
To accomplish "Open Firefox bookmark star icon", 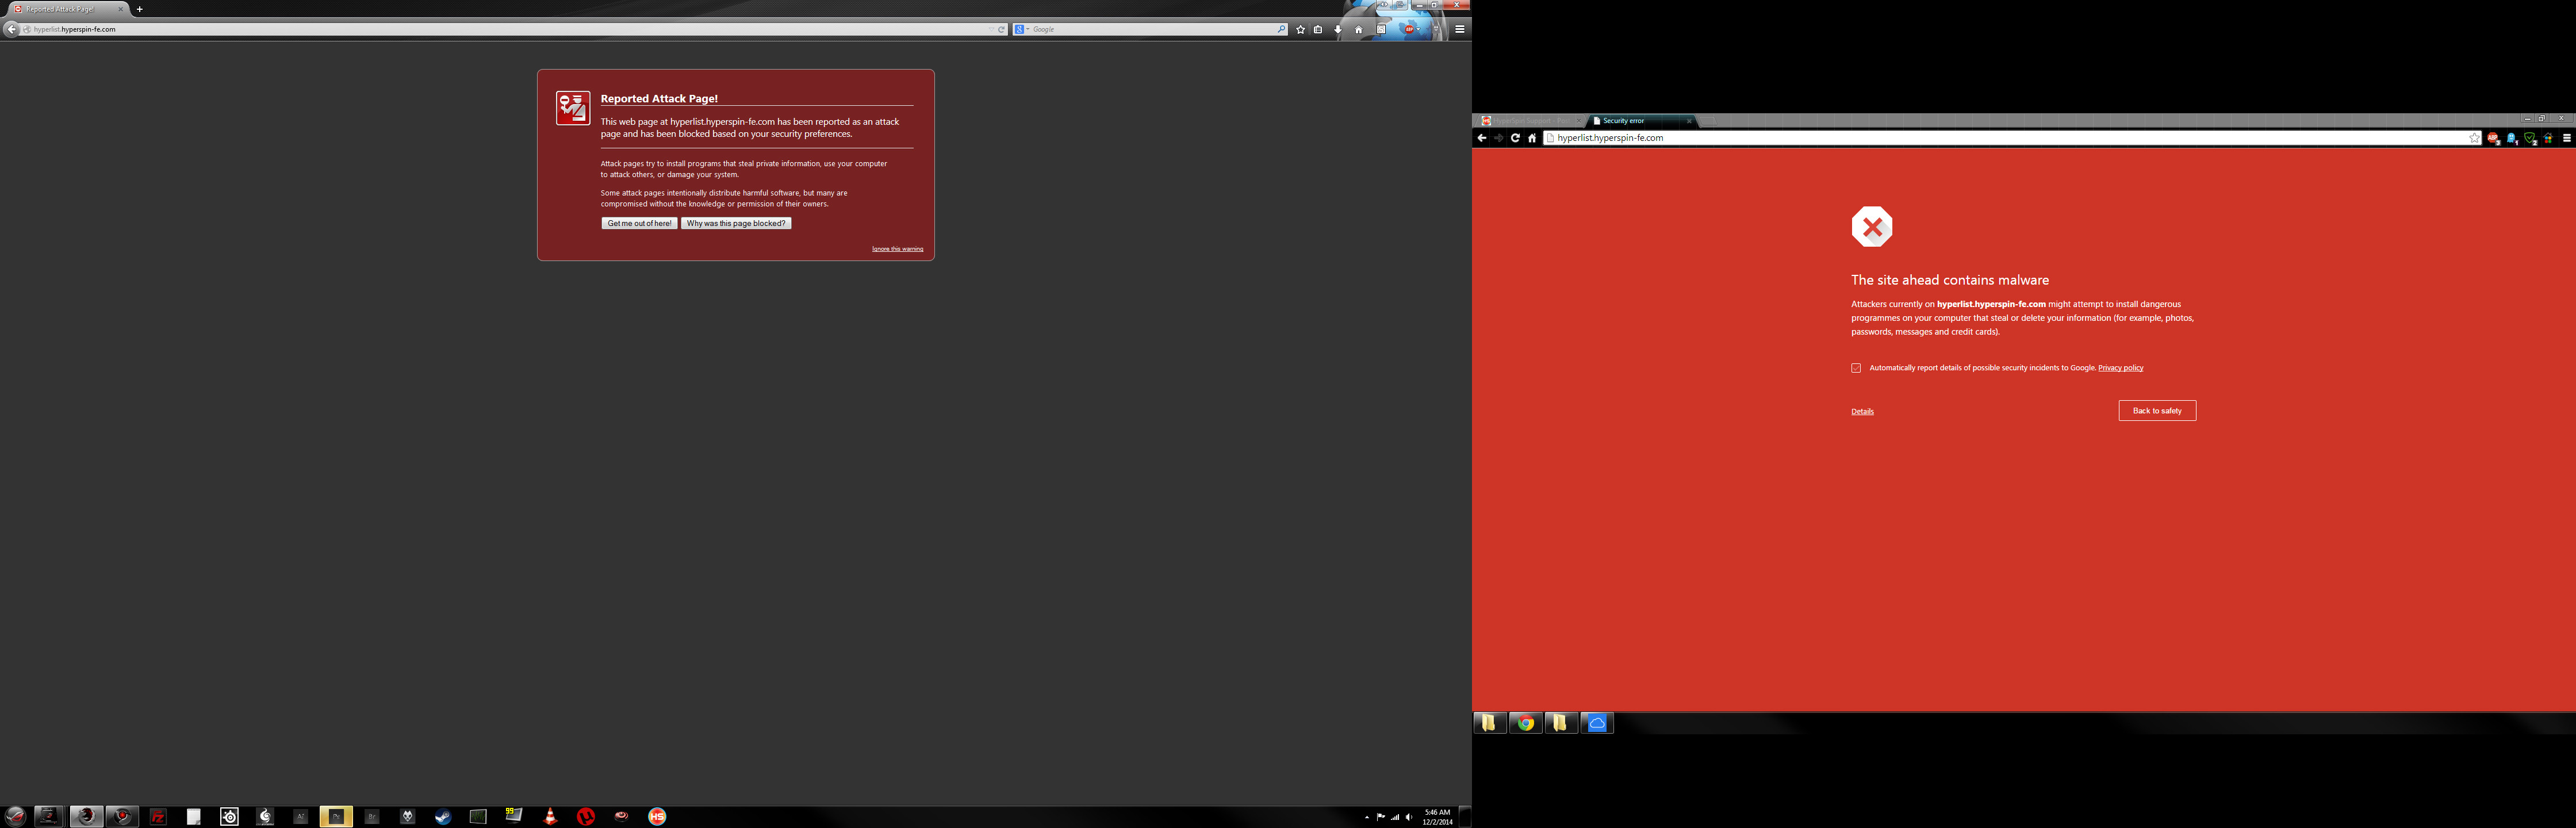I will [x=1300, y=29].
